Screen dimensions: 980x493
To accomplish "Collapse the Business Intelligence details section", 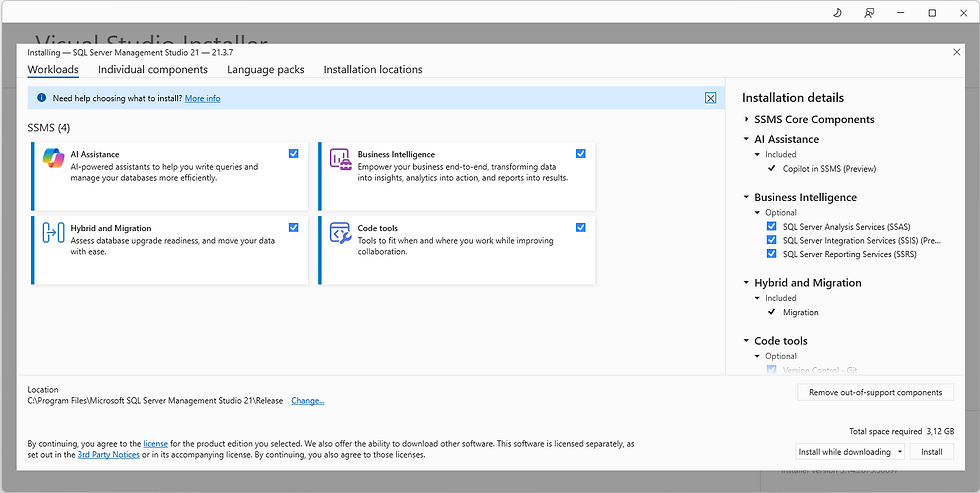I will (x=747, y=197).
